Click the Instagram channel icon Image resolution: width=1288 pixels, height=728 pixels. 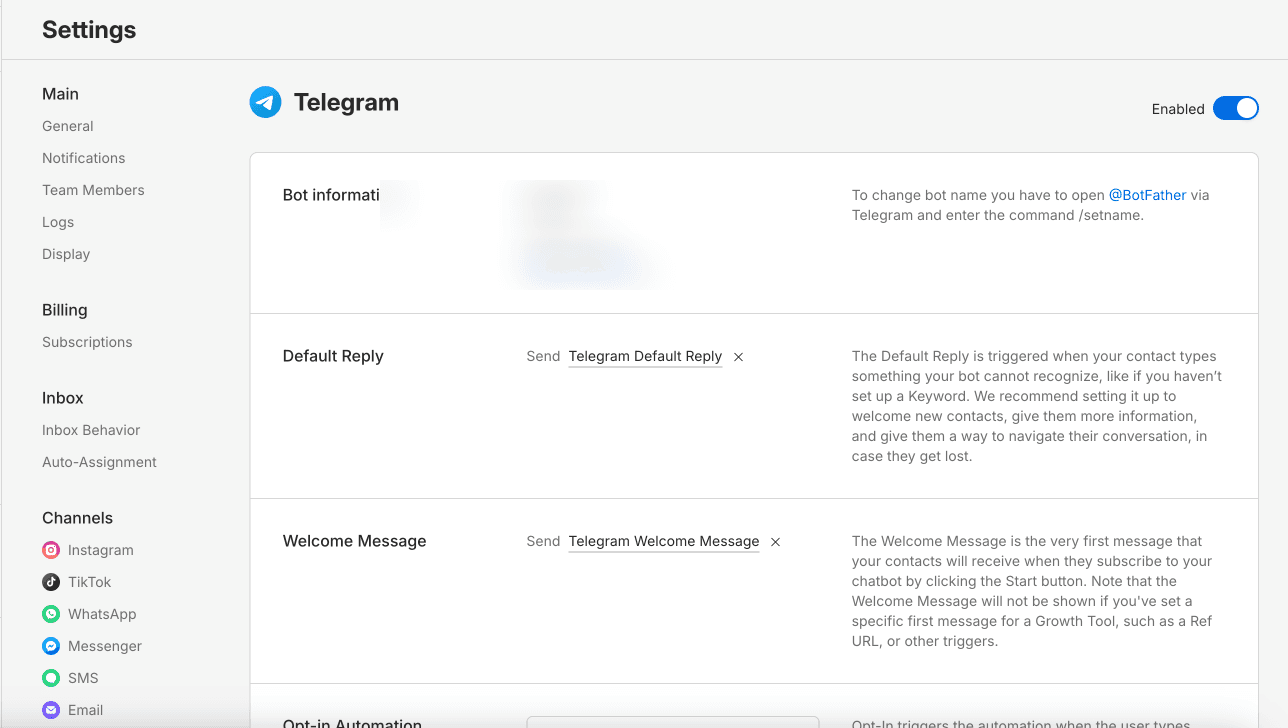(x=51, y=550)
